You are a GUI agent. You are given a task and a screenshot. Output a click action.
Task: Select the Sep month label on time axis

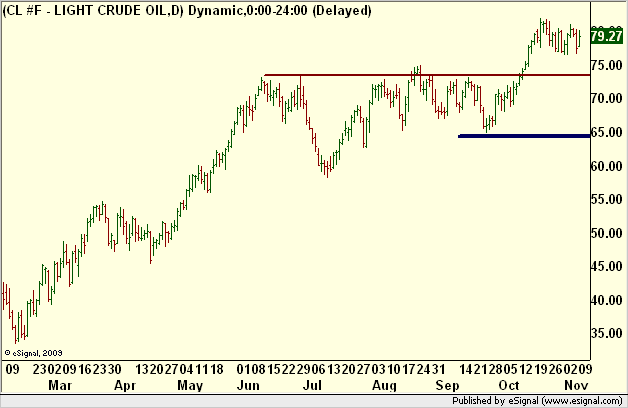pyautogui.click(x=447, y=386)
